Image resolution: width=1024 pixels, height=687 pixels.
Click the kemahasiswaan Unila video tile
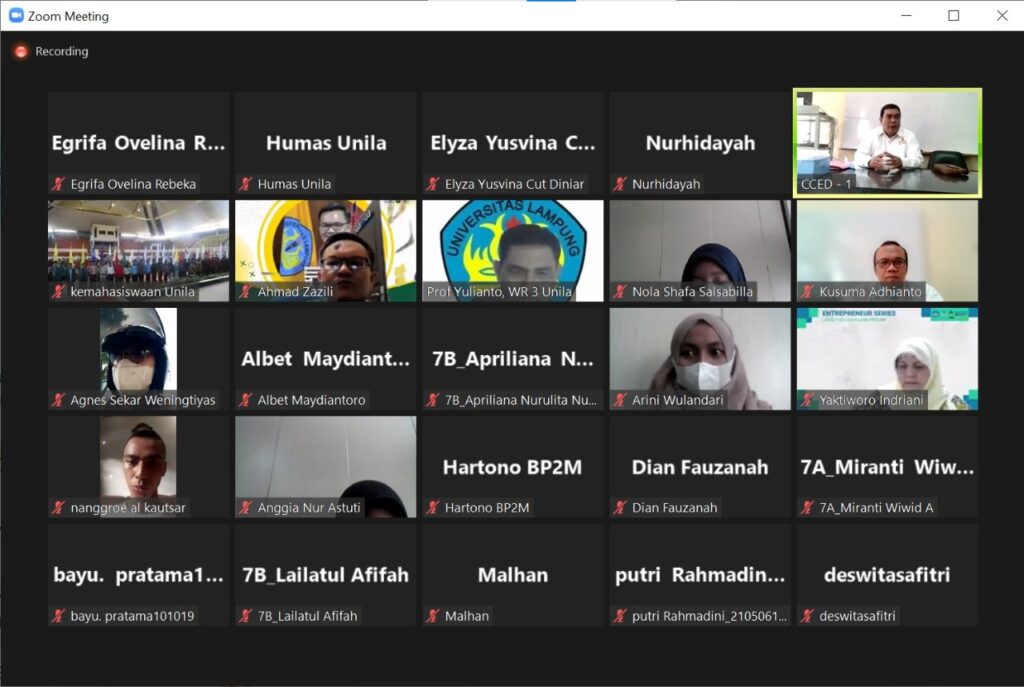click(138, 250)
